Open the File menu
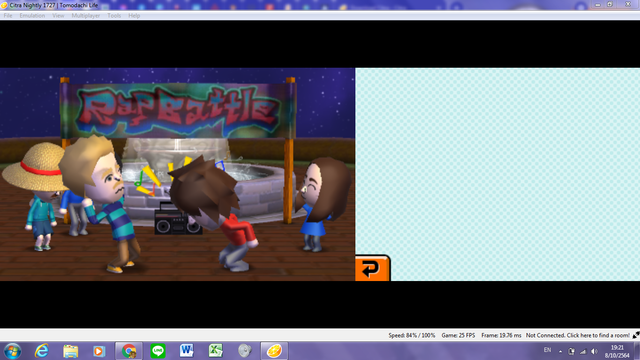640x360 pixels. 8,16
